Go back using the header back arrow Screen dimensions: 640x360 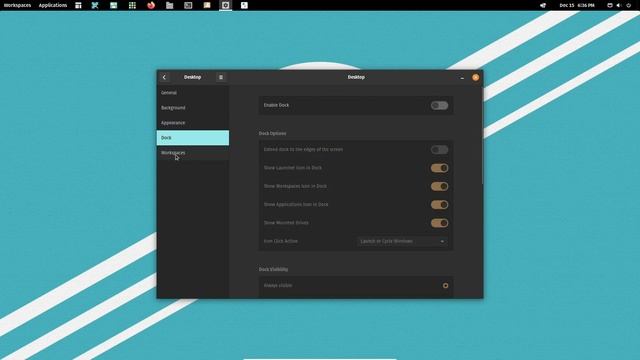click(164, 77)
